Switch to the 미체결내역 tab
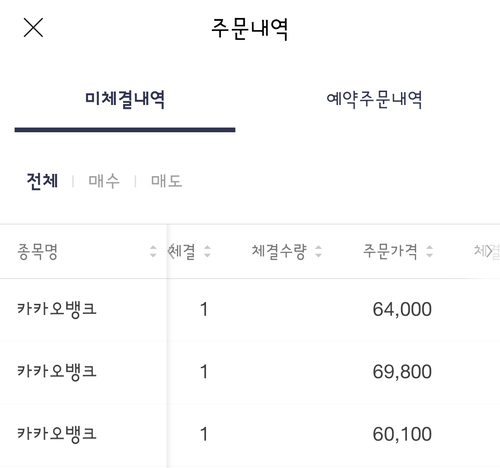Image resolution: width=500 pixels, height=468 pixels. (x=125, y=99)
